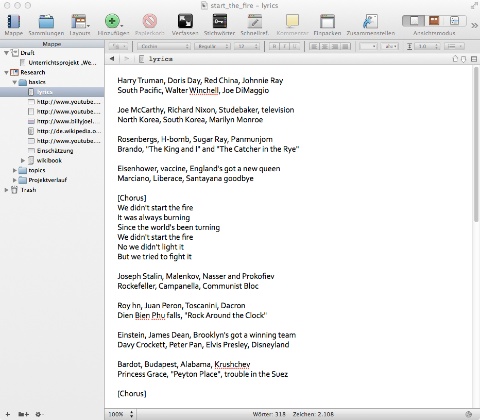This screenshot has width=480, height=420.
Task: Go forward in editor history
Action: tap(126, 59)
